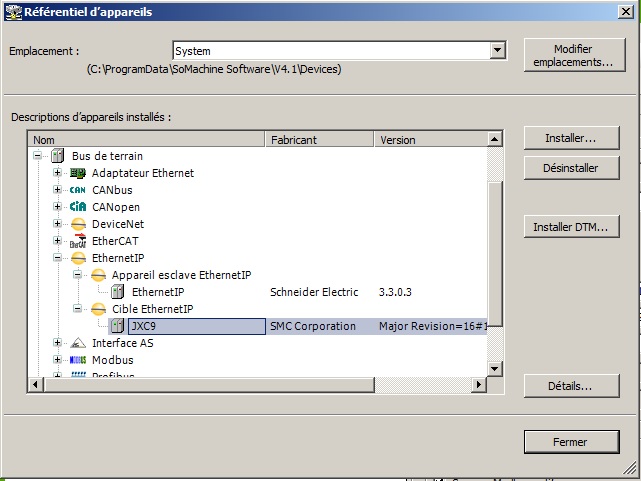Click the Désinstaller button
The image size is (641, 481).
click(x=570, y=168)
